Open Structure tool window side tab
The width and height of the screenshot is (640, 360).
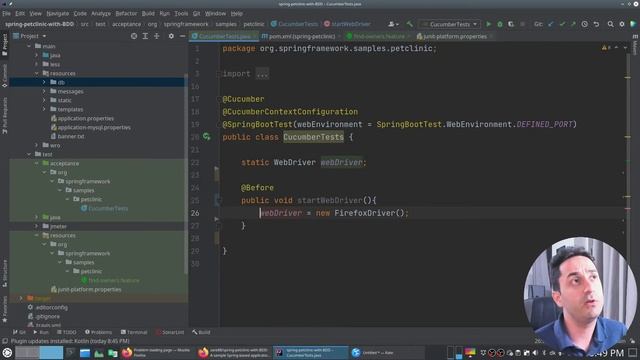point(4,273)
